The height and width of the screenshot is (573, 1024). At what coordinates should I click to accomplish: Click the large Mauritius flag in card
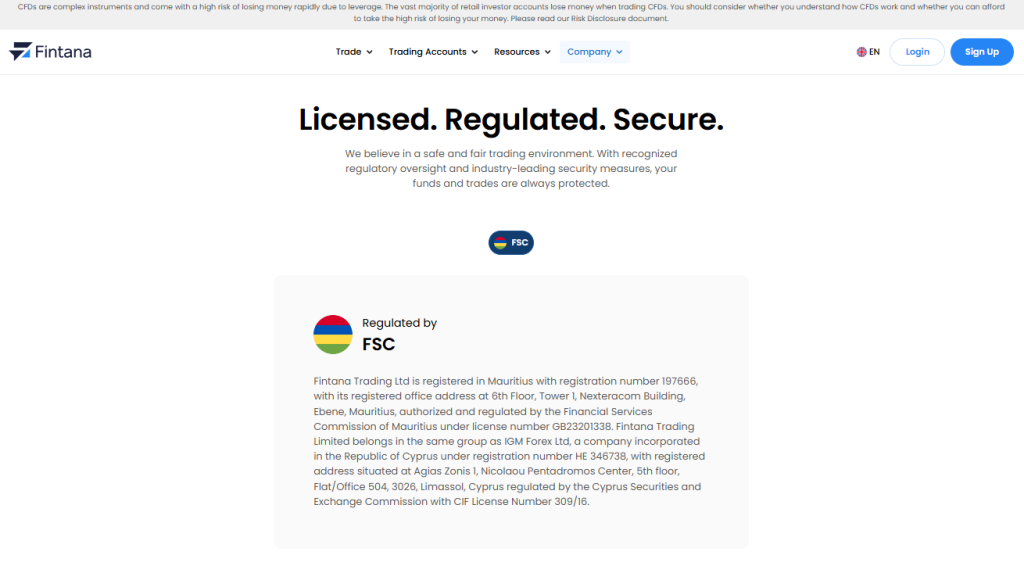tap(333, 334)
